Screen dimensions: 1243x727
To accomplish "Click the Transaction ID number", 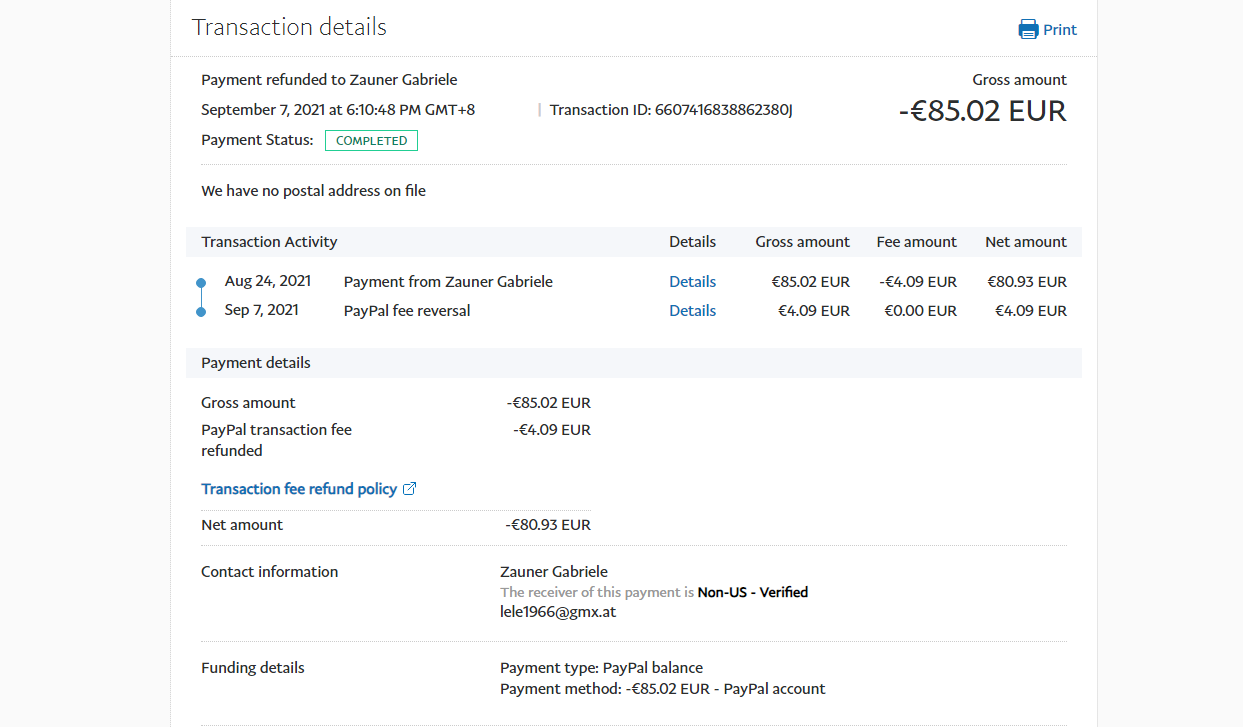I will pos(723,110).
